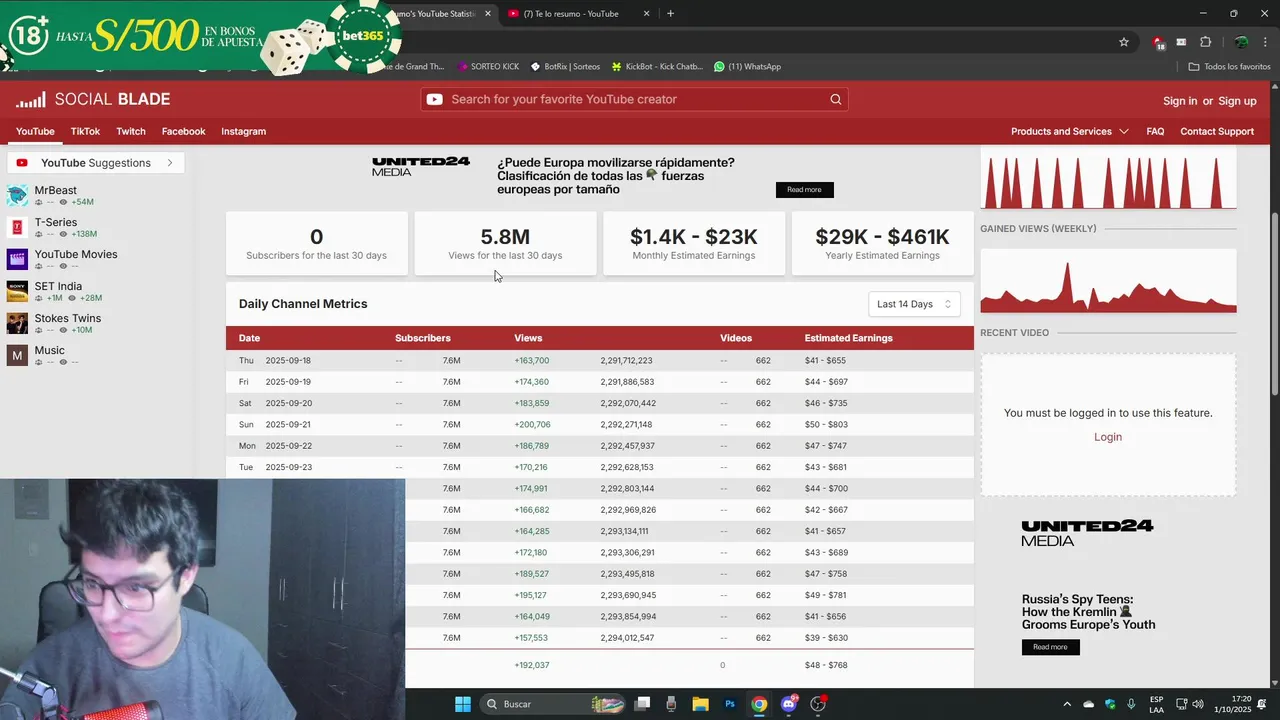Open the Chrome three-dot menu
1280x720 pixels.
click(1266, 42)
